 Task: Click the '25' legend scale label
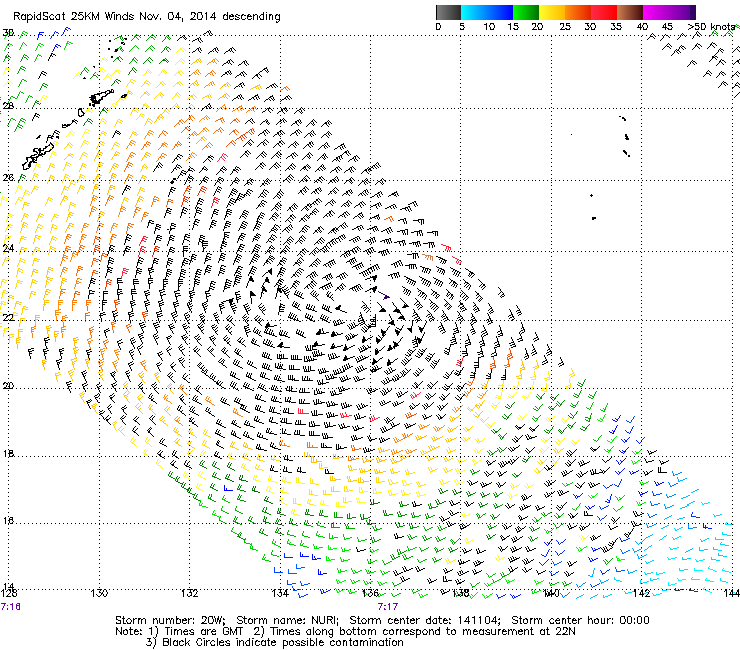(x=565, y=26)
